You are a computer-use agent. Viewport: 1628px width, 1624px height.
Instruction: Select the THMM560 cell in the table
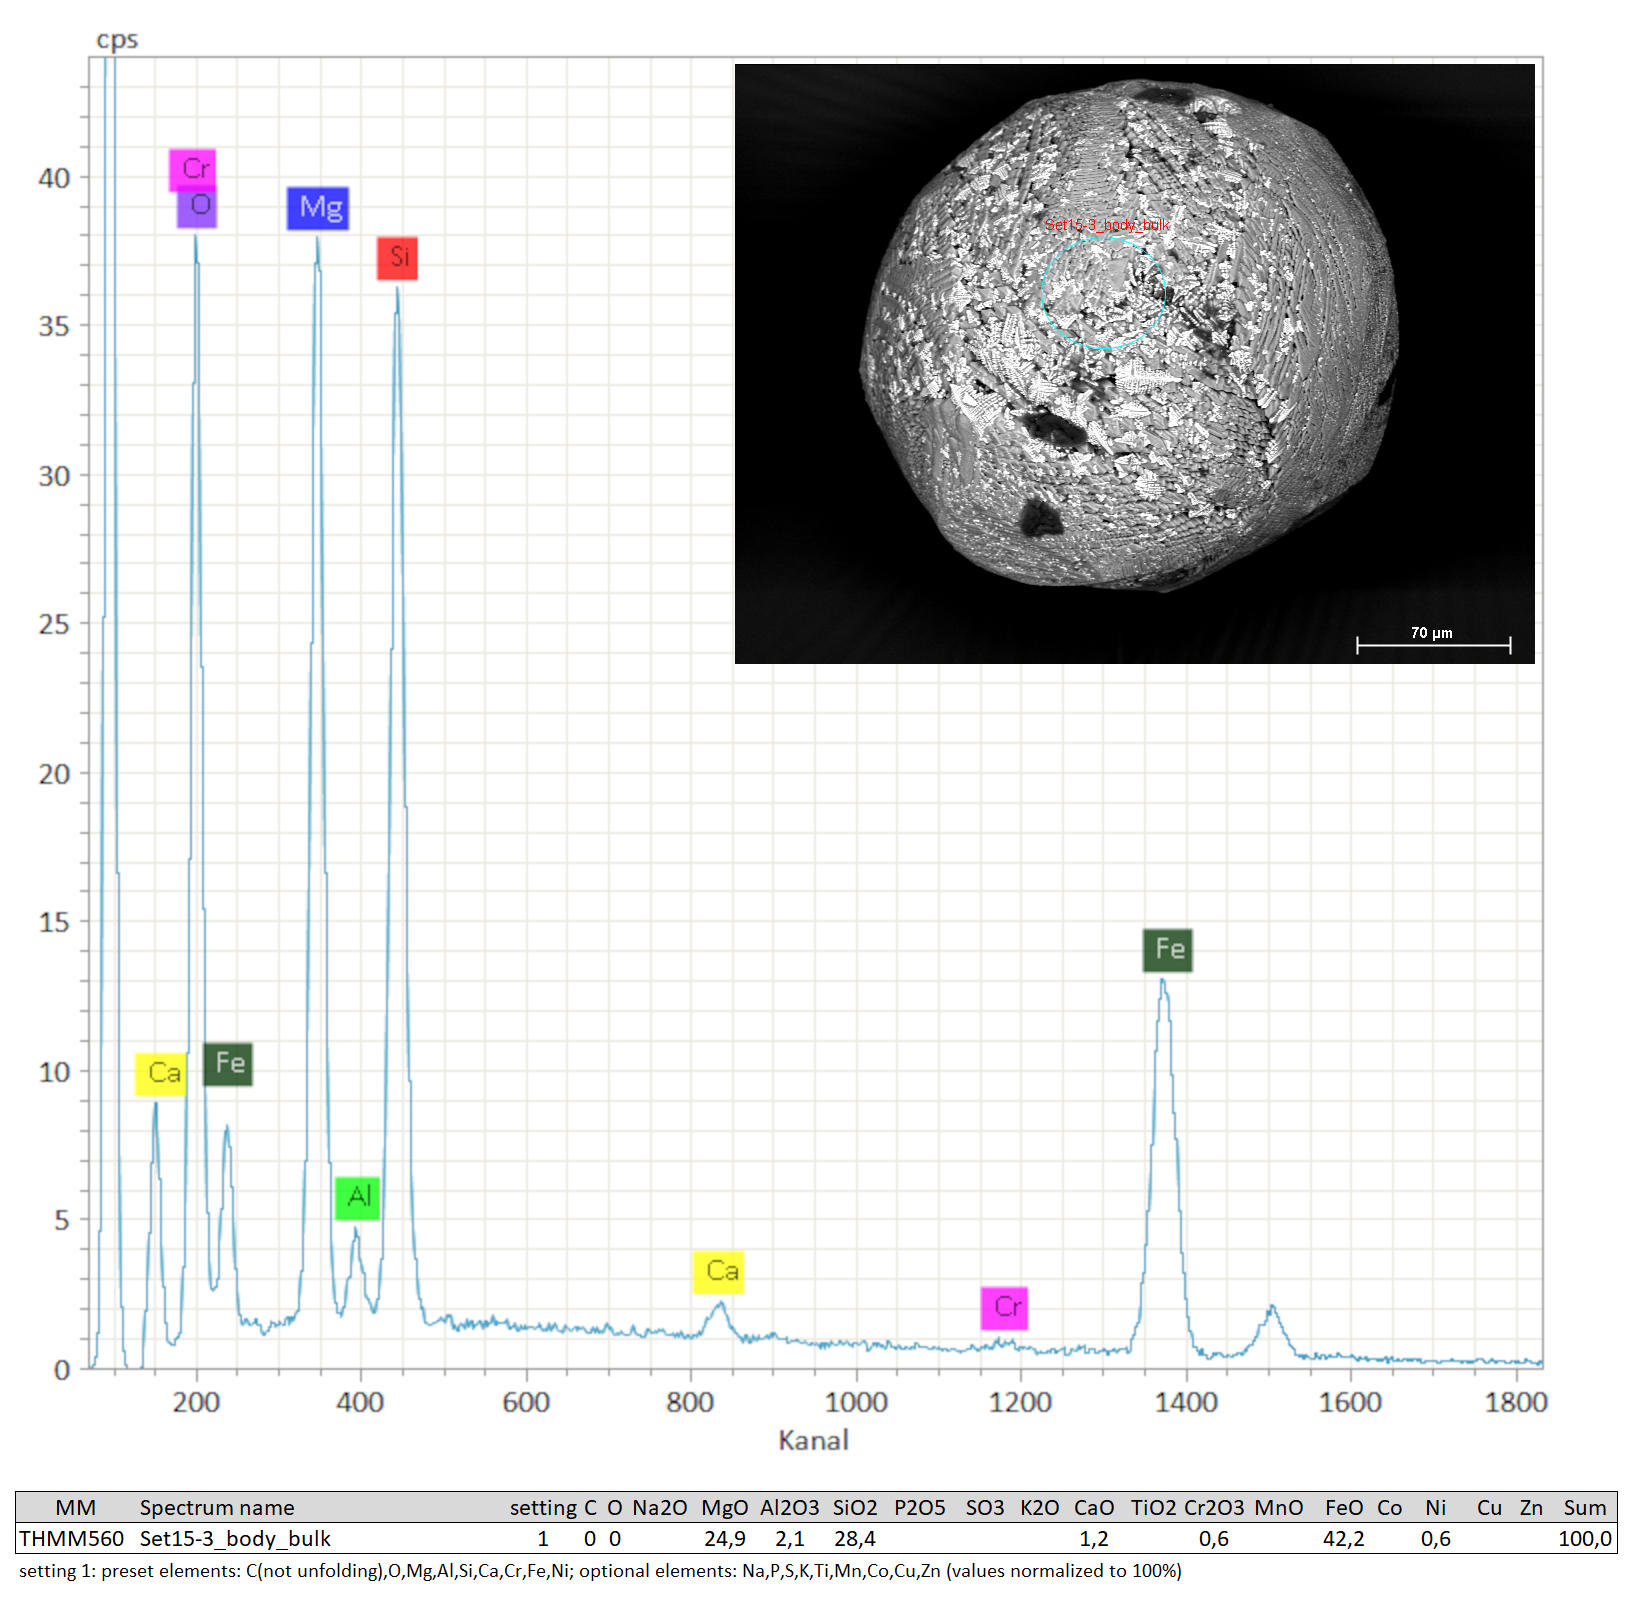point(71,1538)
